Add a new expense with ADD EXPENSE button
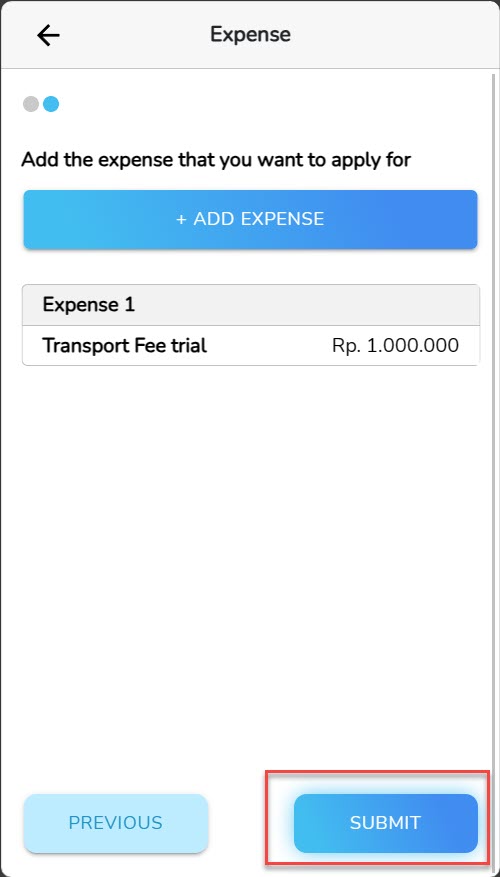This screenshot has height=877, width=500. (250, 219)
